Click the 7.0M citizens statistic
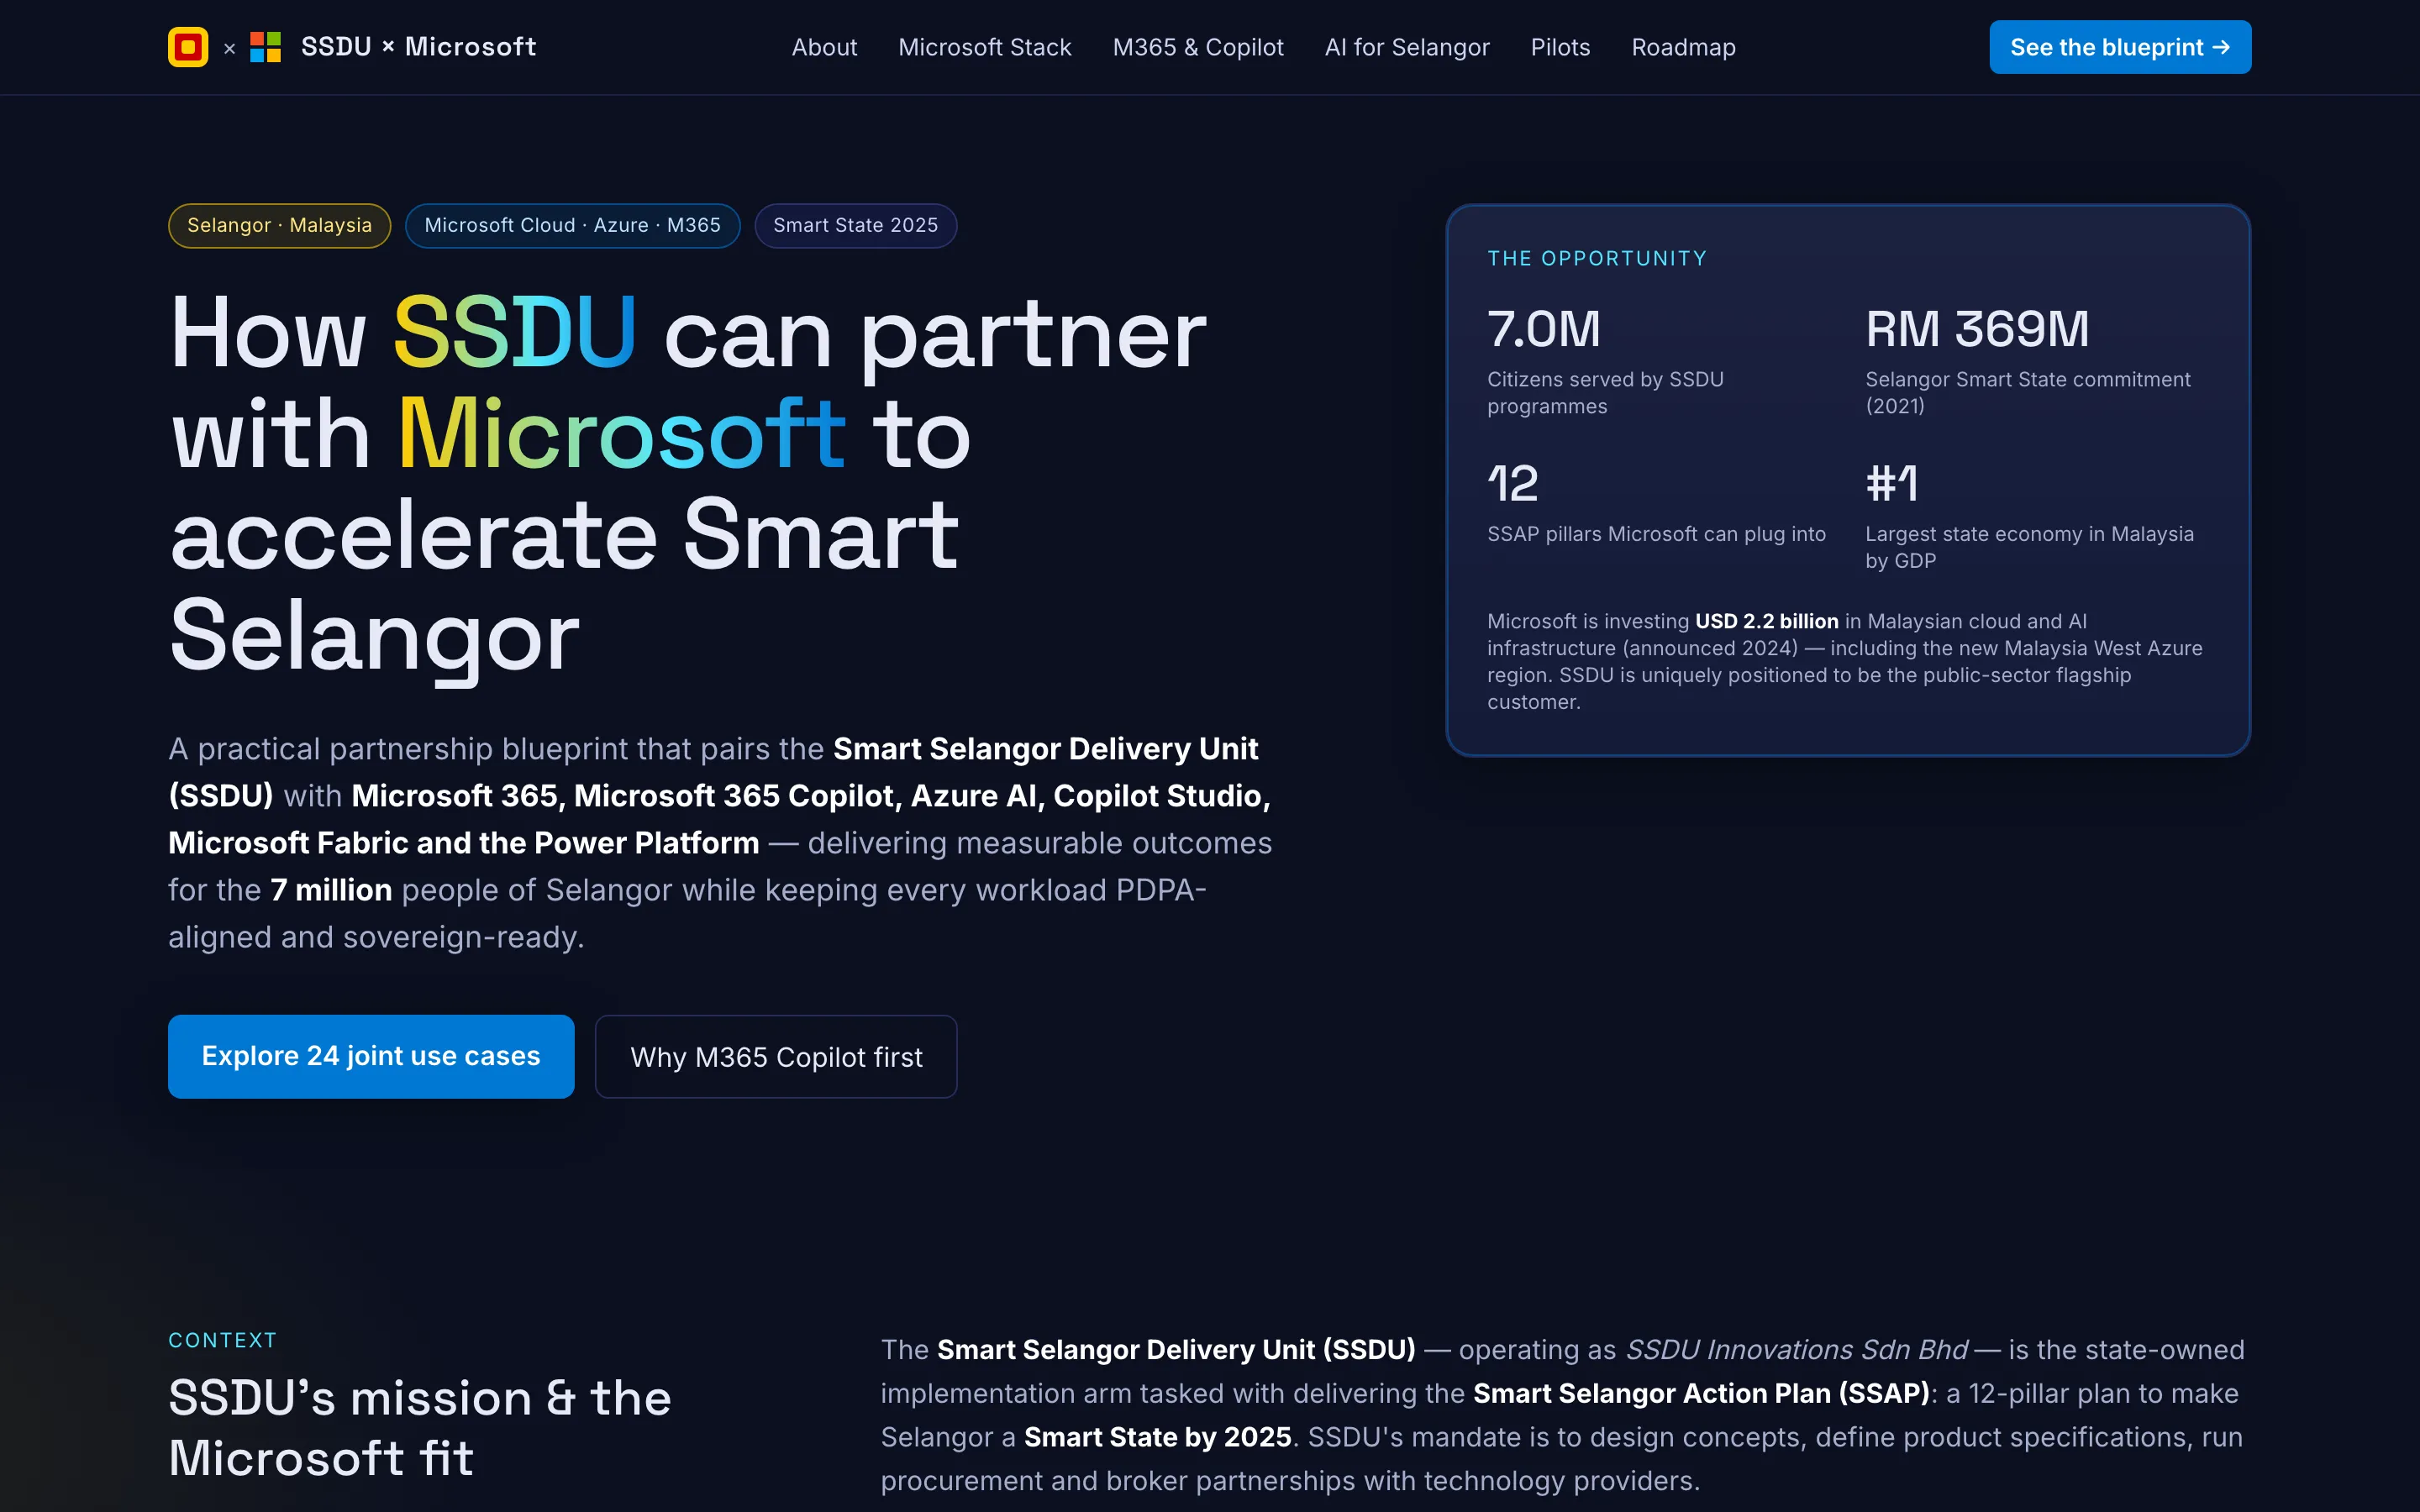The height and width of the screenshot is (1512, 2420). coord(1544,329)
